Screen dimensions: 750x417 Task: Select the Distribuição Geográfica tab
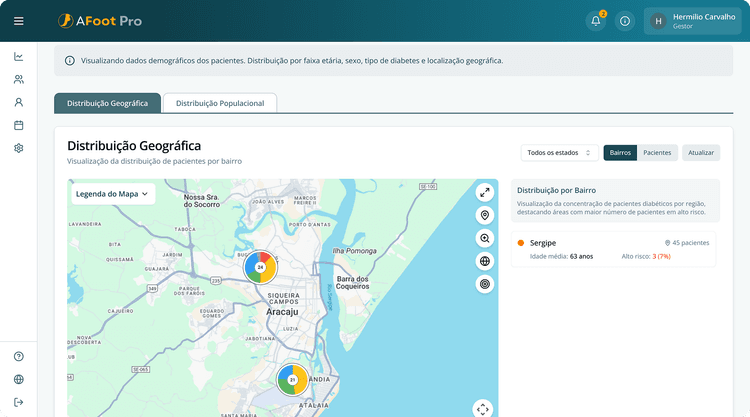point(107,103)
